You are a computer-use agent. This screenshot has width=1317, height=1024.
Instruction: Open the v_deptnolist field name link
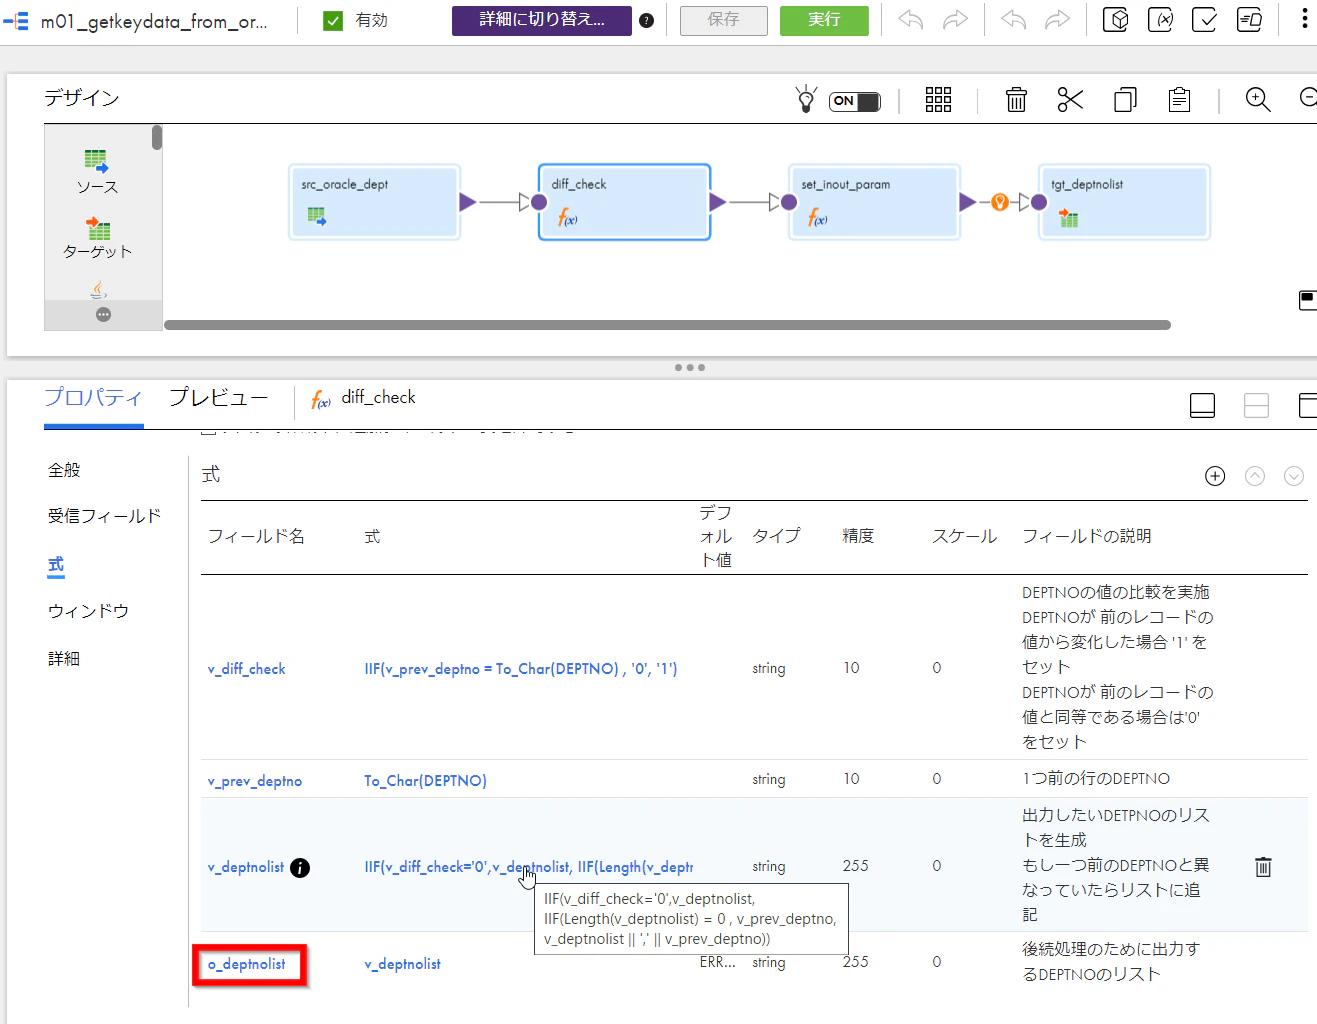(x=246, y=867)
